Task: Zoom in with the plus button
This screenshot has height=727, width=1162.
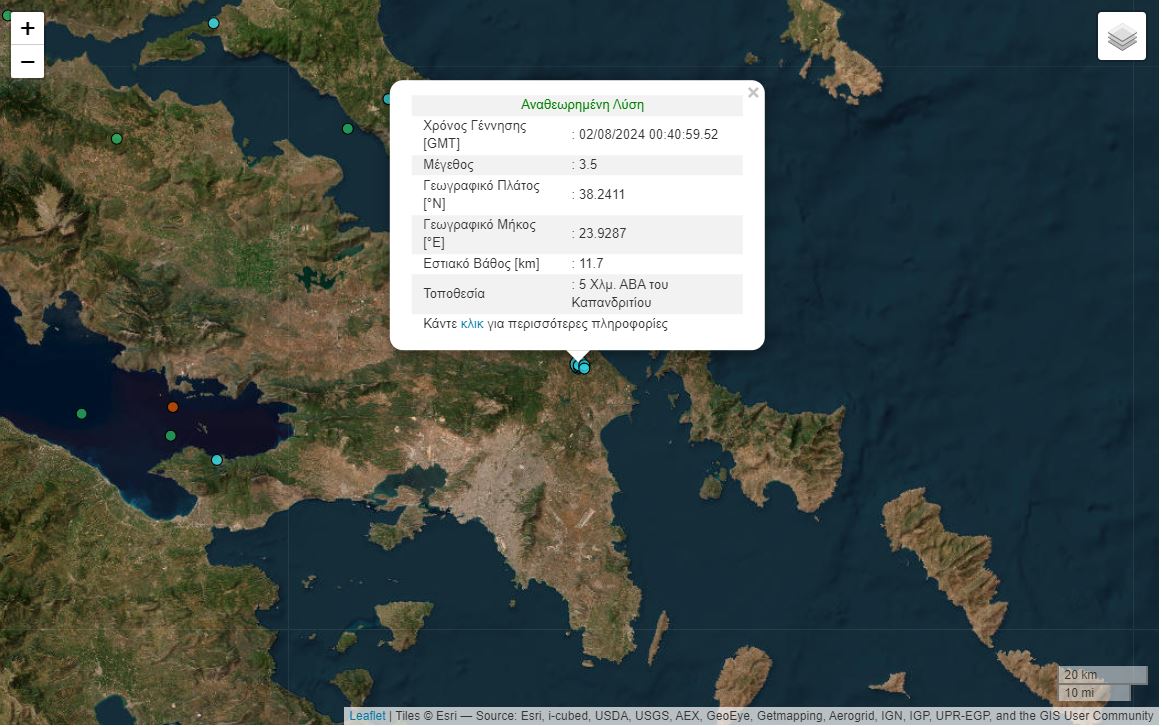Action: (27, 28)
